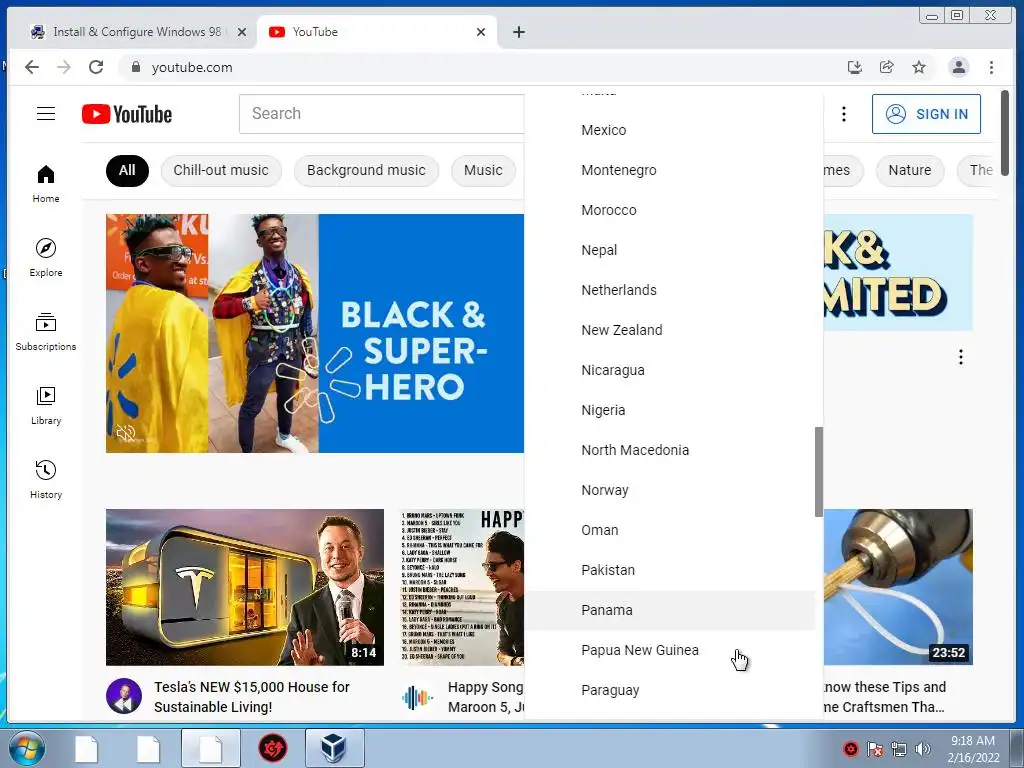Click the YouTube logo

pos(127,114)
